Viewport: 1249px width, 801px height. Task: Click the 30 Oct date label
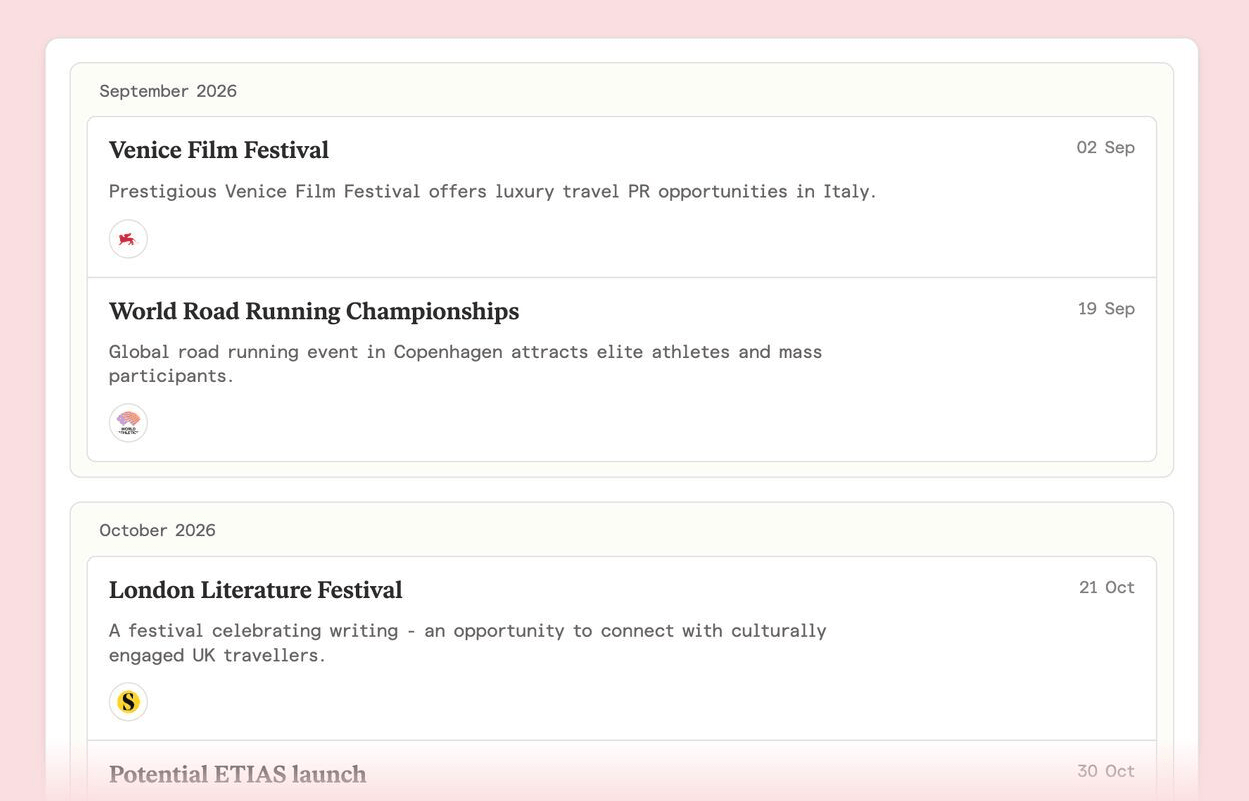pyautogui.click(x=1105, y=771)
